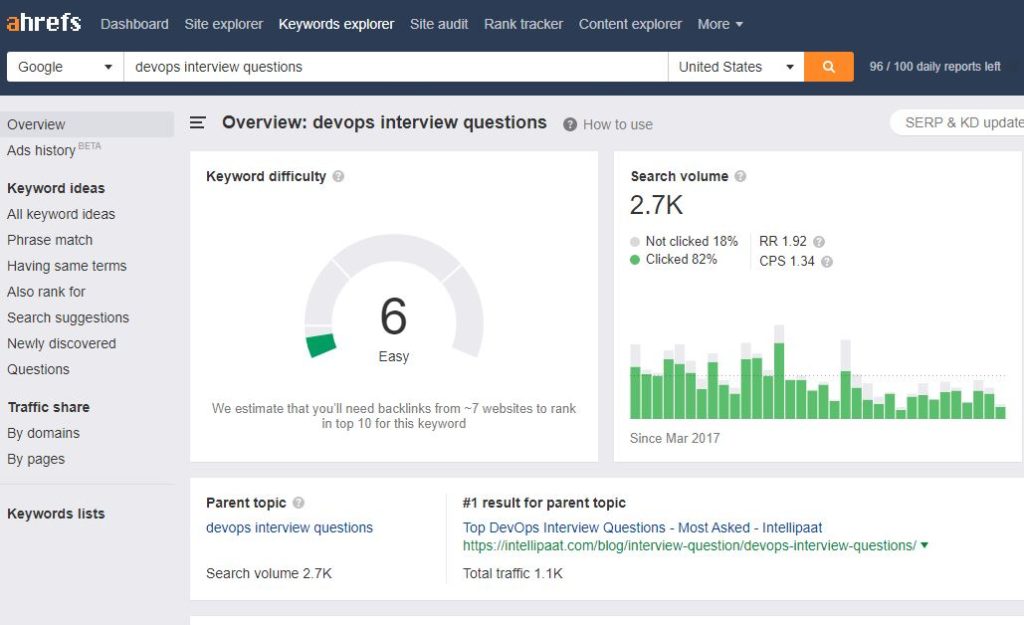Select Phrase match
This screenshot has height=625, width=1024.
pos(50,240)
